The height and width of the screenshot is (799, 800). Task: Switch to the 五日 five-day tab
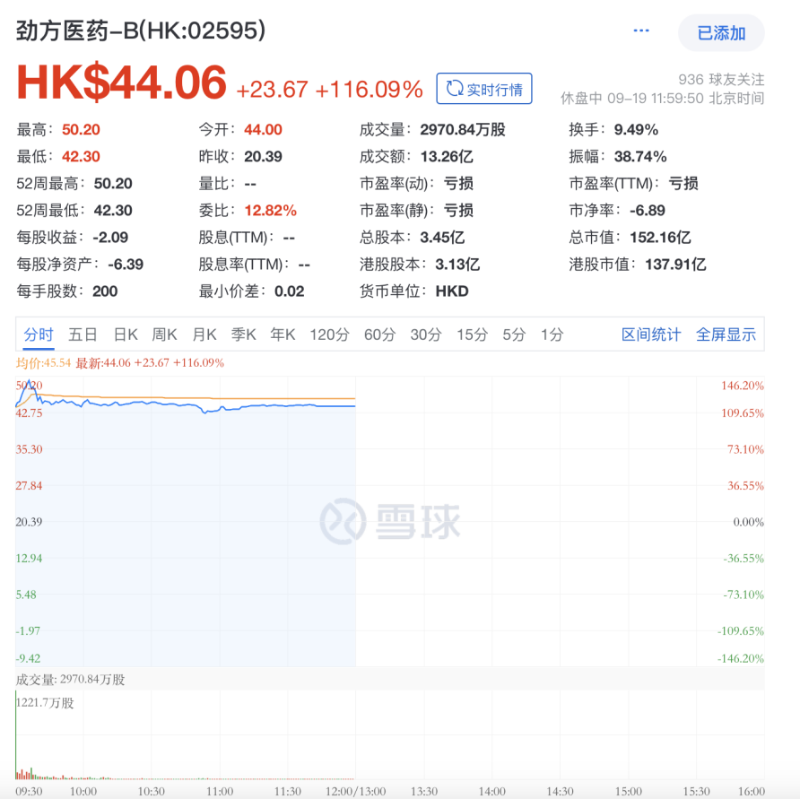[82, 335]
